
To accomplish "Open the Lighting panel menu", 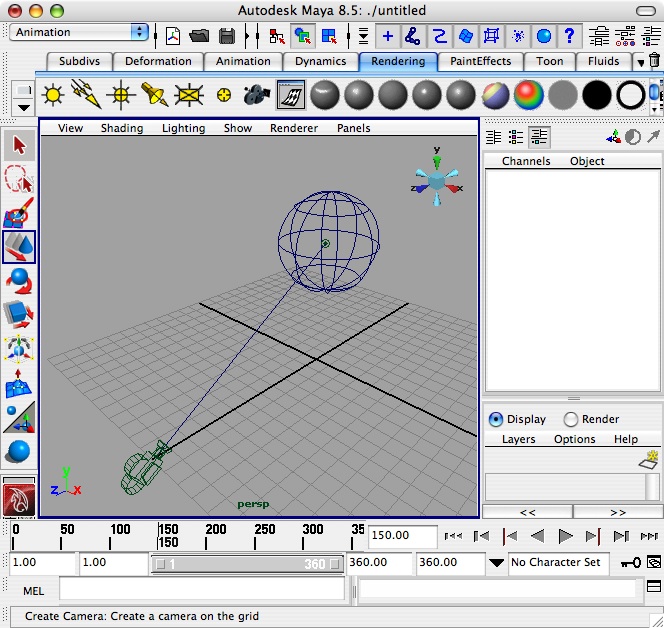I will coord(182,128).
